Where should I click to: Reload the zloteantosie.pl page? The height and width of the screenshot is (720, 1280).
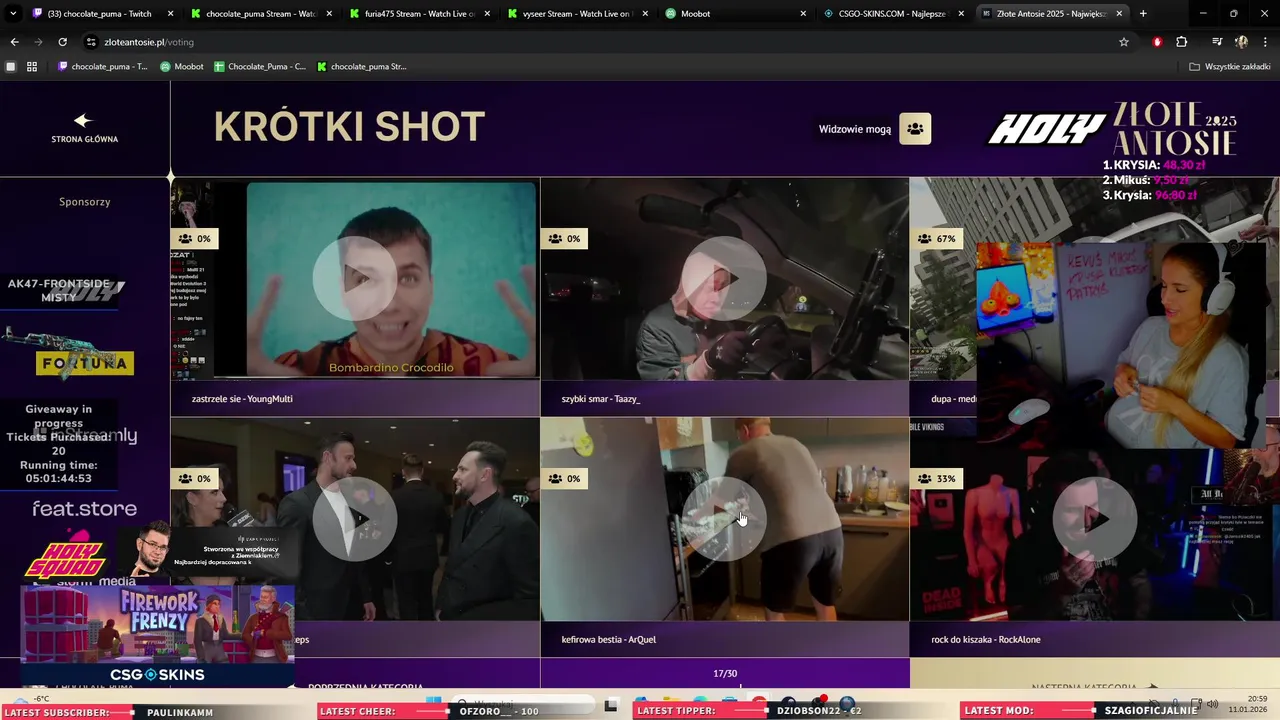pyautogui.click(x=62, y=42)
